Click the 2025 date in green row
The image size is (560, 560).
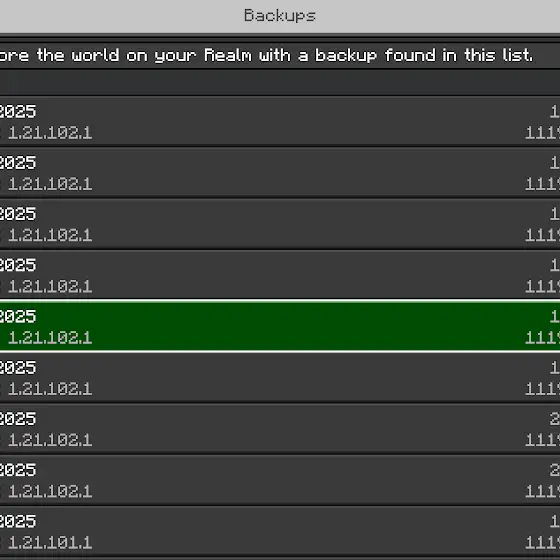click(x=18, y=316)
